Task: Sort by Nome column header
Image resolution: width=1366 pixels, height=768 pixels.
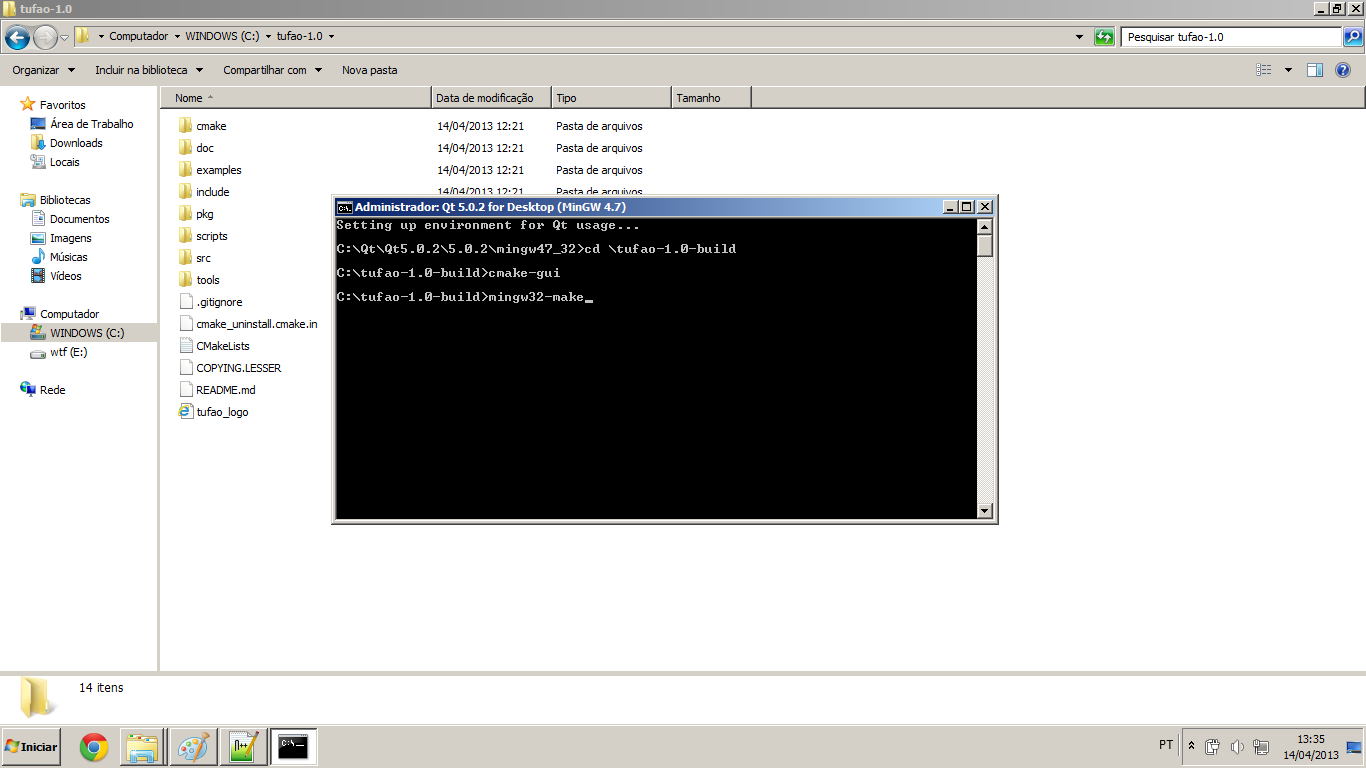Action: (296, 98)
